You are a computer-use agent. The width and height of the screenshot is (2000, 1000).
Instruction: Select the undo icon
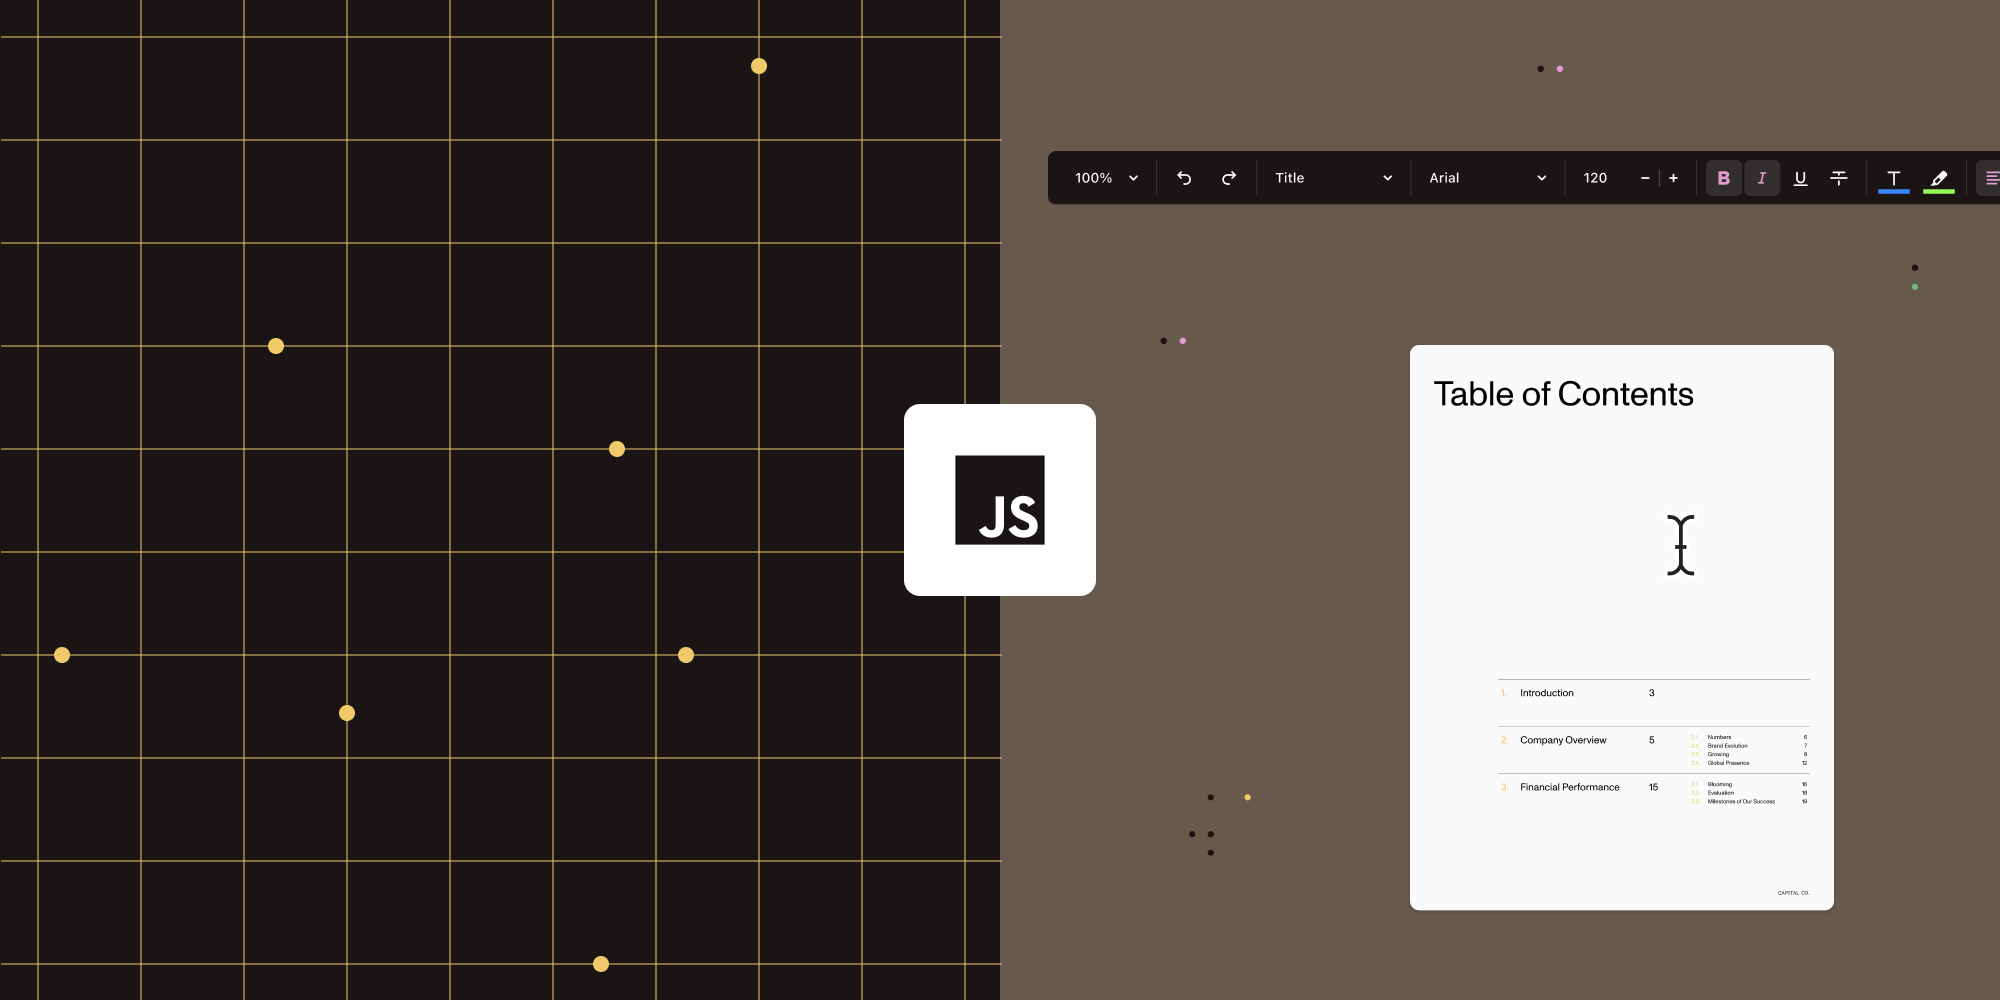(1184, 177)
